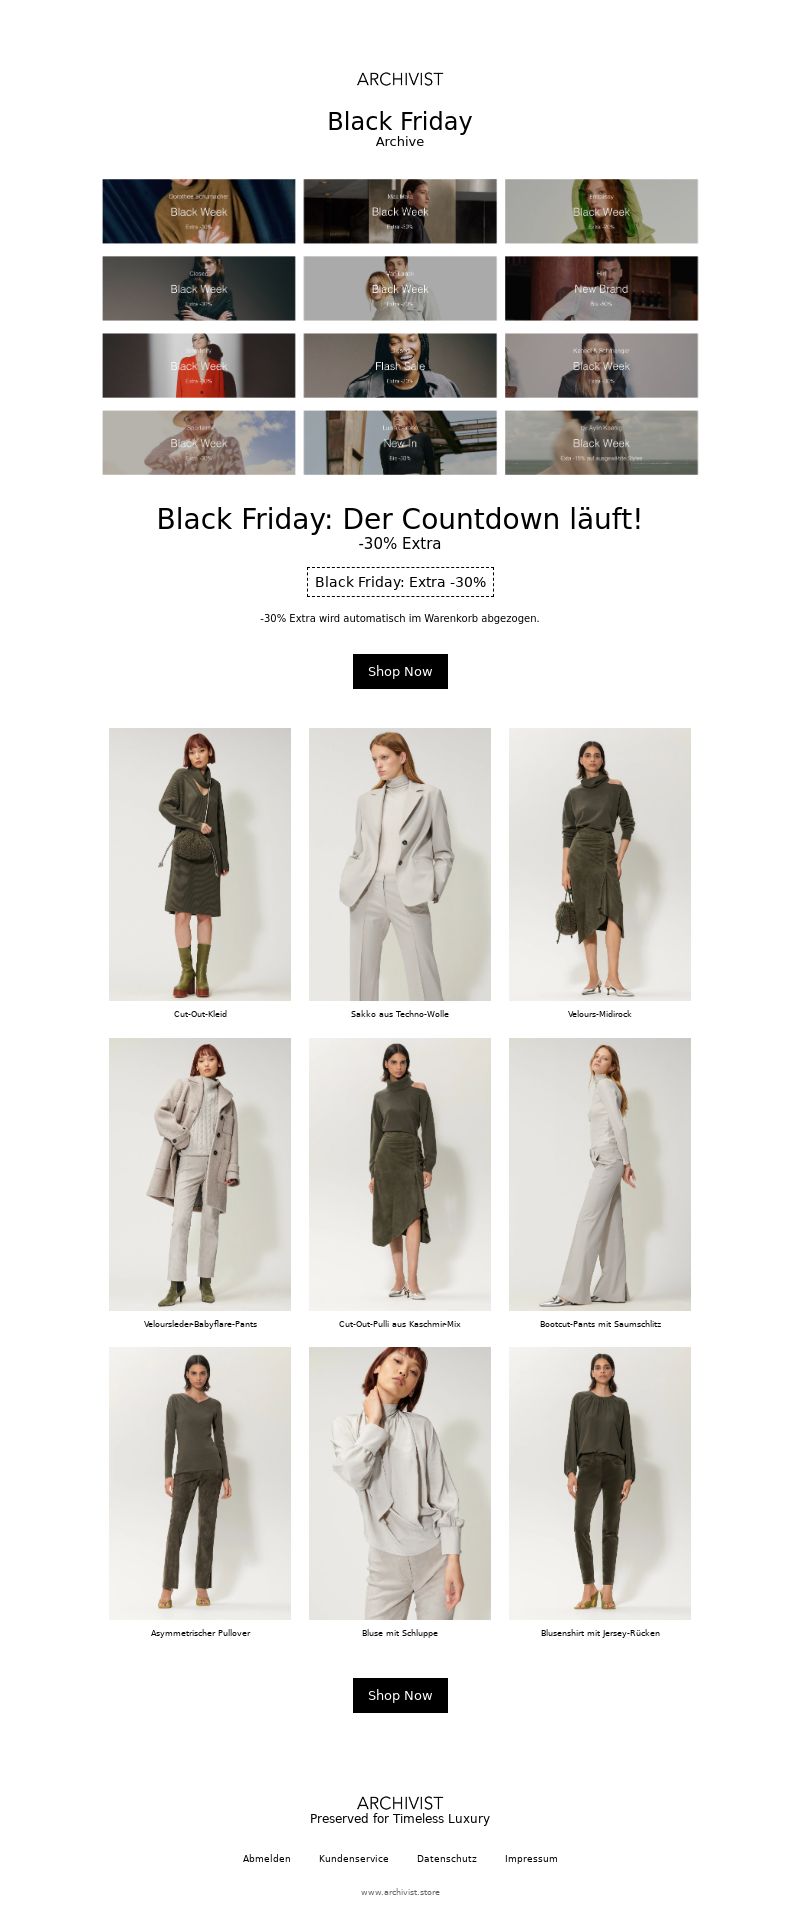This screenshot has width=800, height=1917.
Task: Open the Closed Black Week banner
Action: (x=199, y=288)
